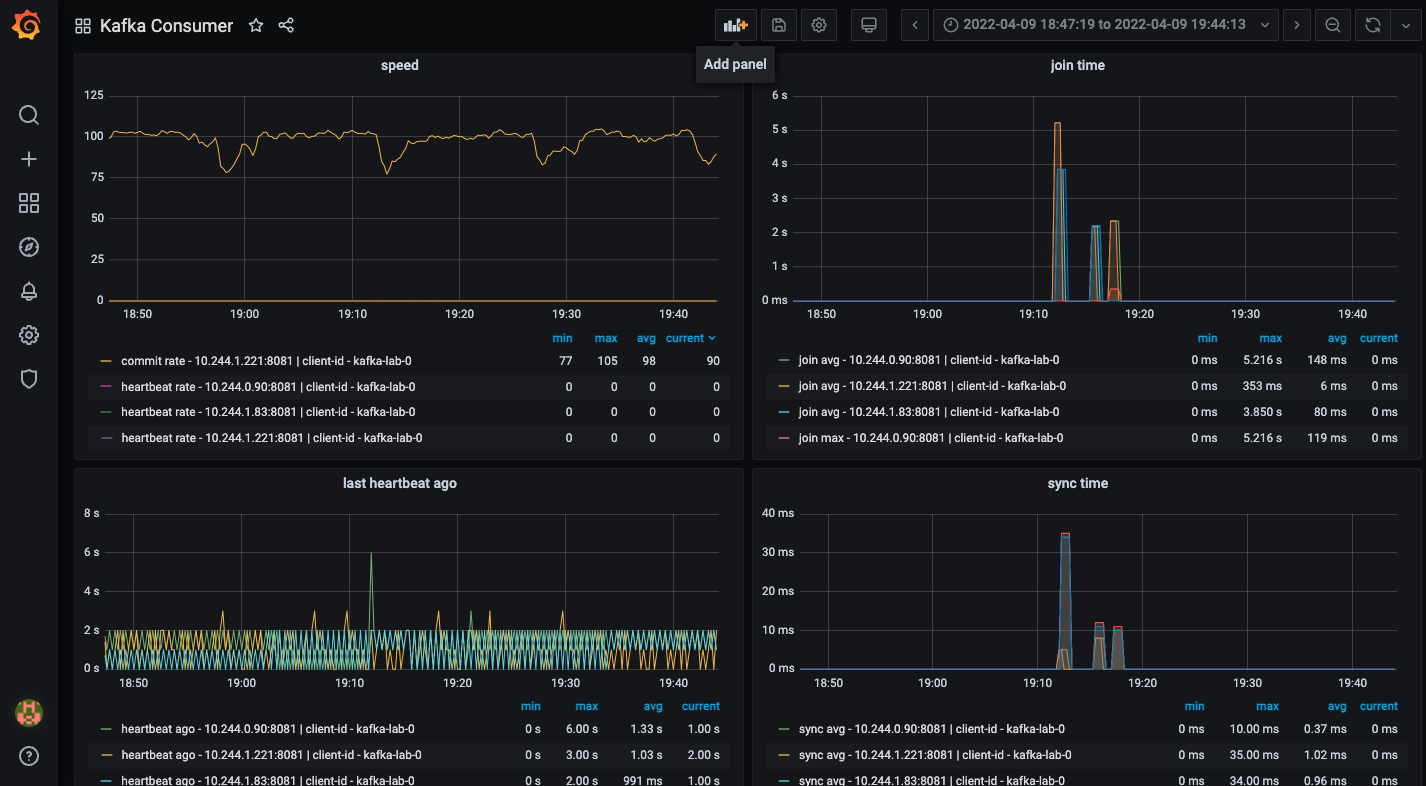1426x786 pixels.
Task: Save the dashboard with disk icon
Action: coord(779,25)
